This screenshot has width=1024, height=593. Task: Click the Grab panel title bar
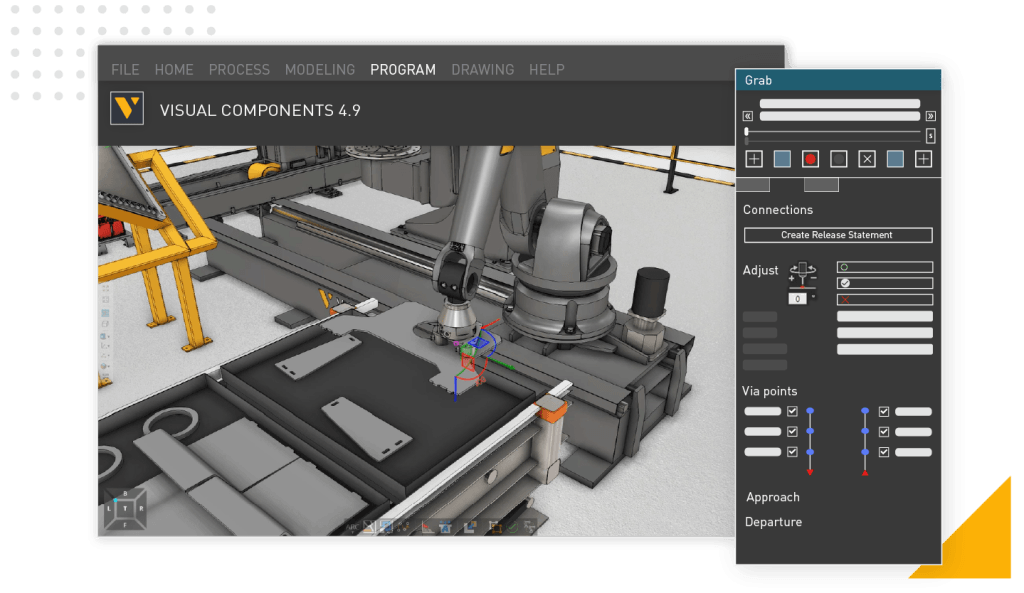839,80
